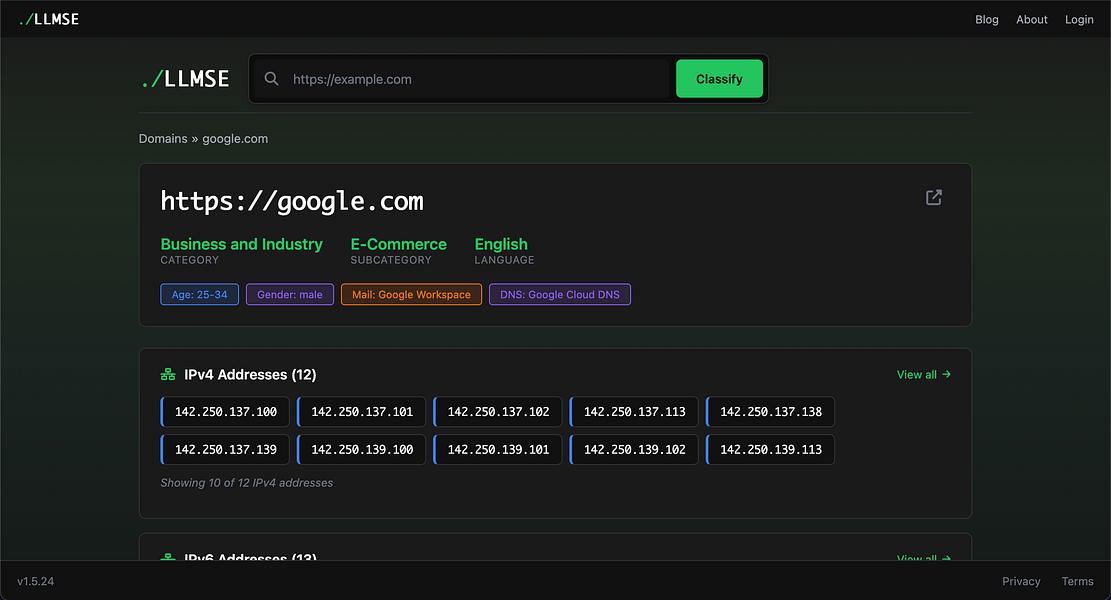The image size is (1111, 600).
Task: Navigate to Domains breadcrumb
Action: click(163, 139)
